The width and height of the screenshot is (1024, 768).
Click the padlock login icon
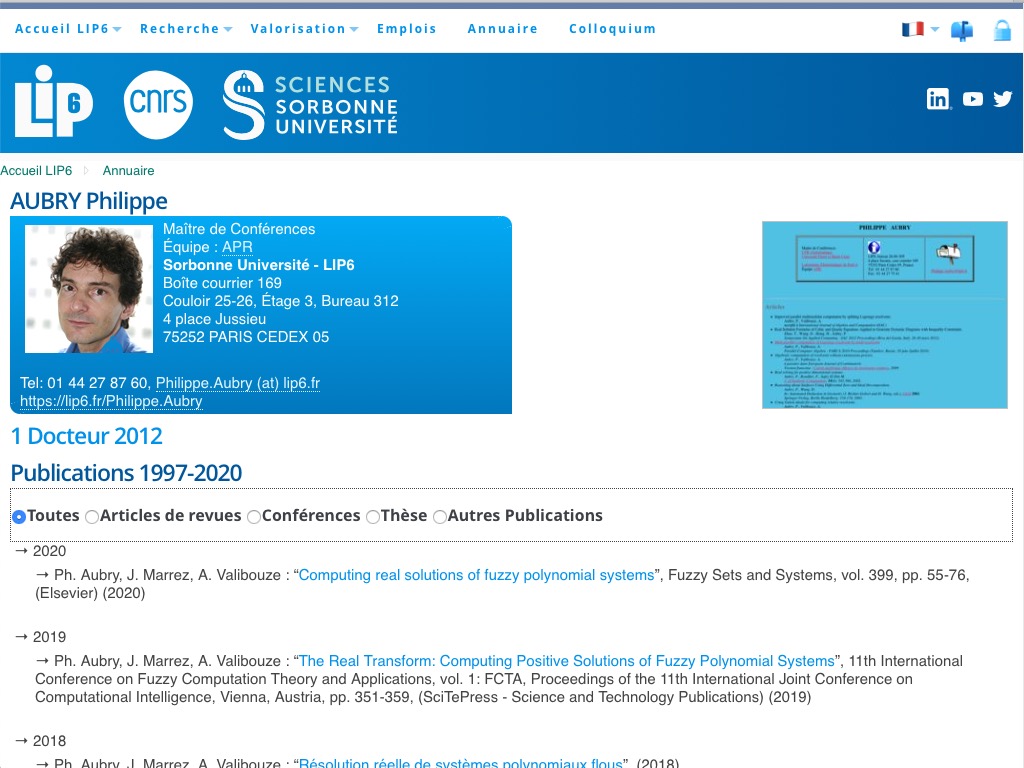(1002, 30)
